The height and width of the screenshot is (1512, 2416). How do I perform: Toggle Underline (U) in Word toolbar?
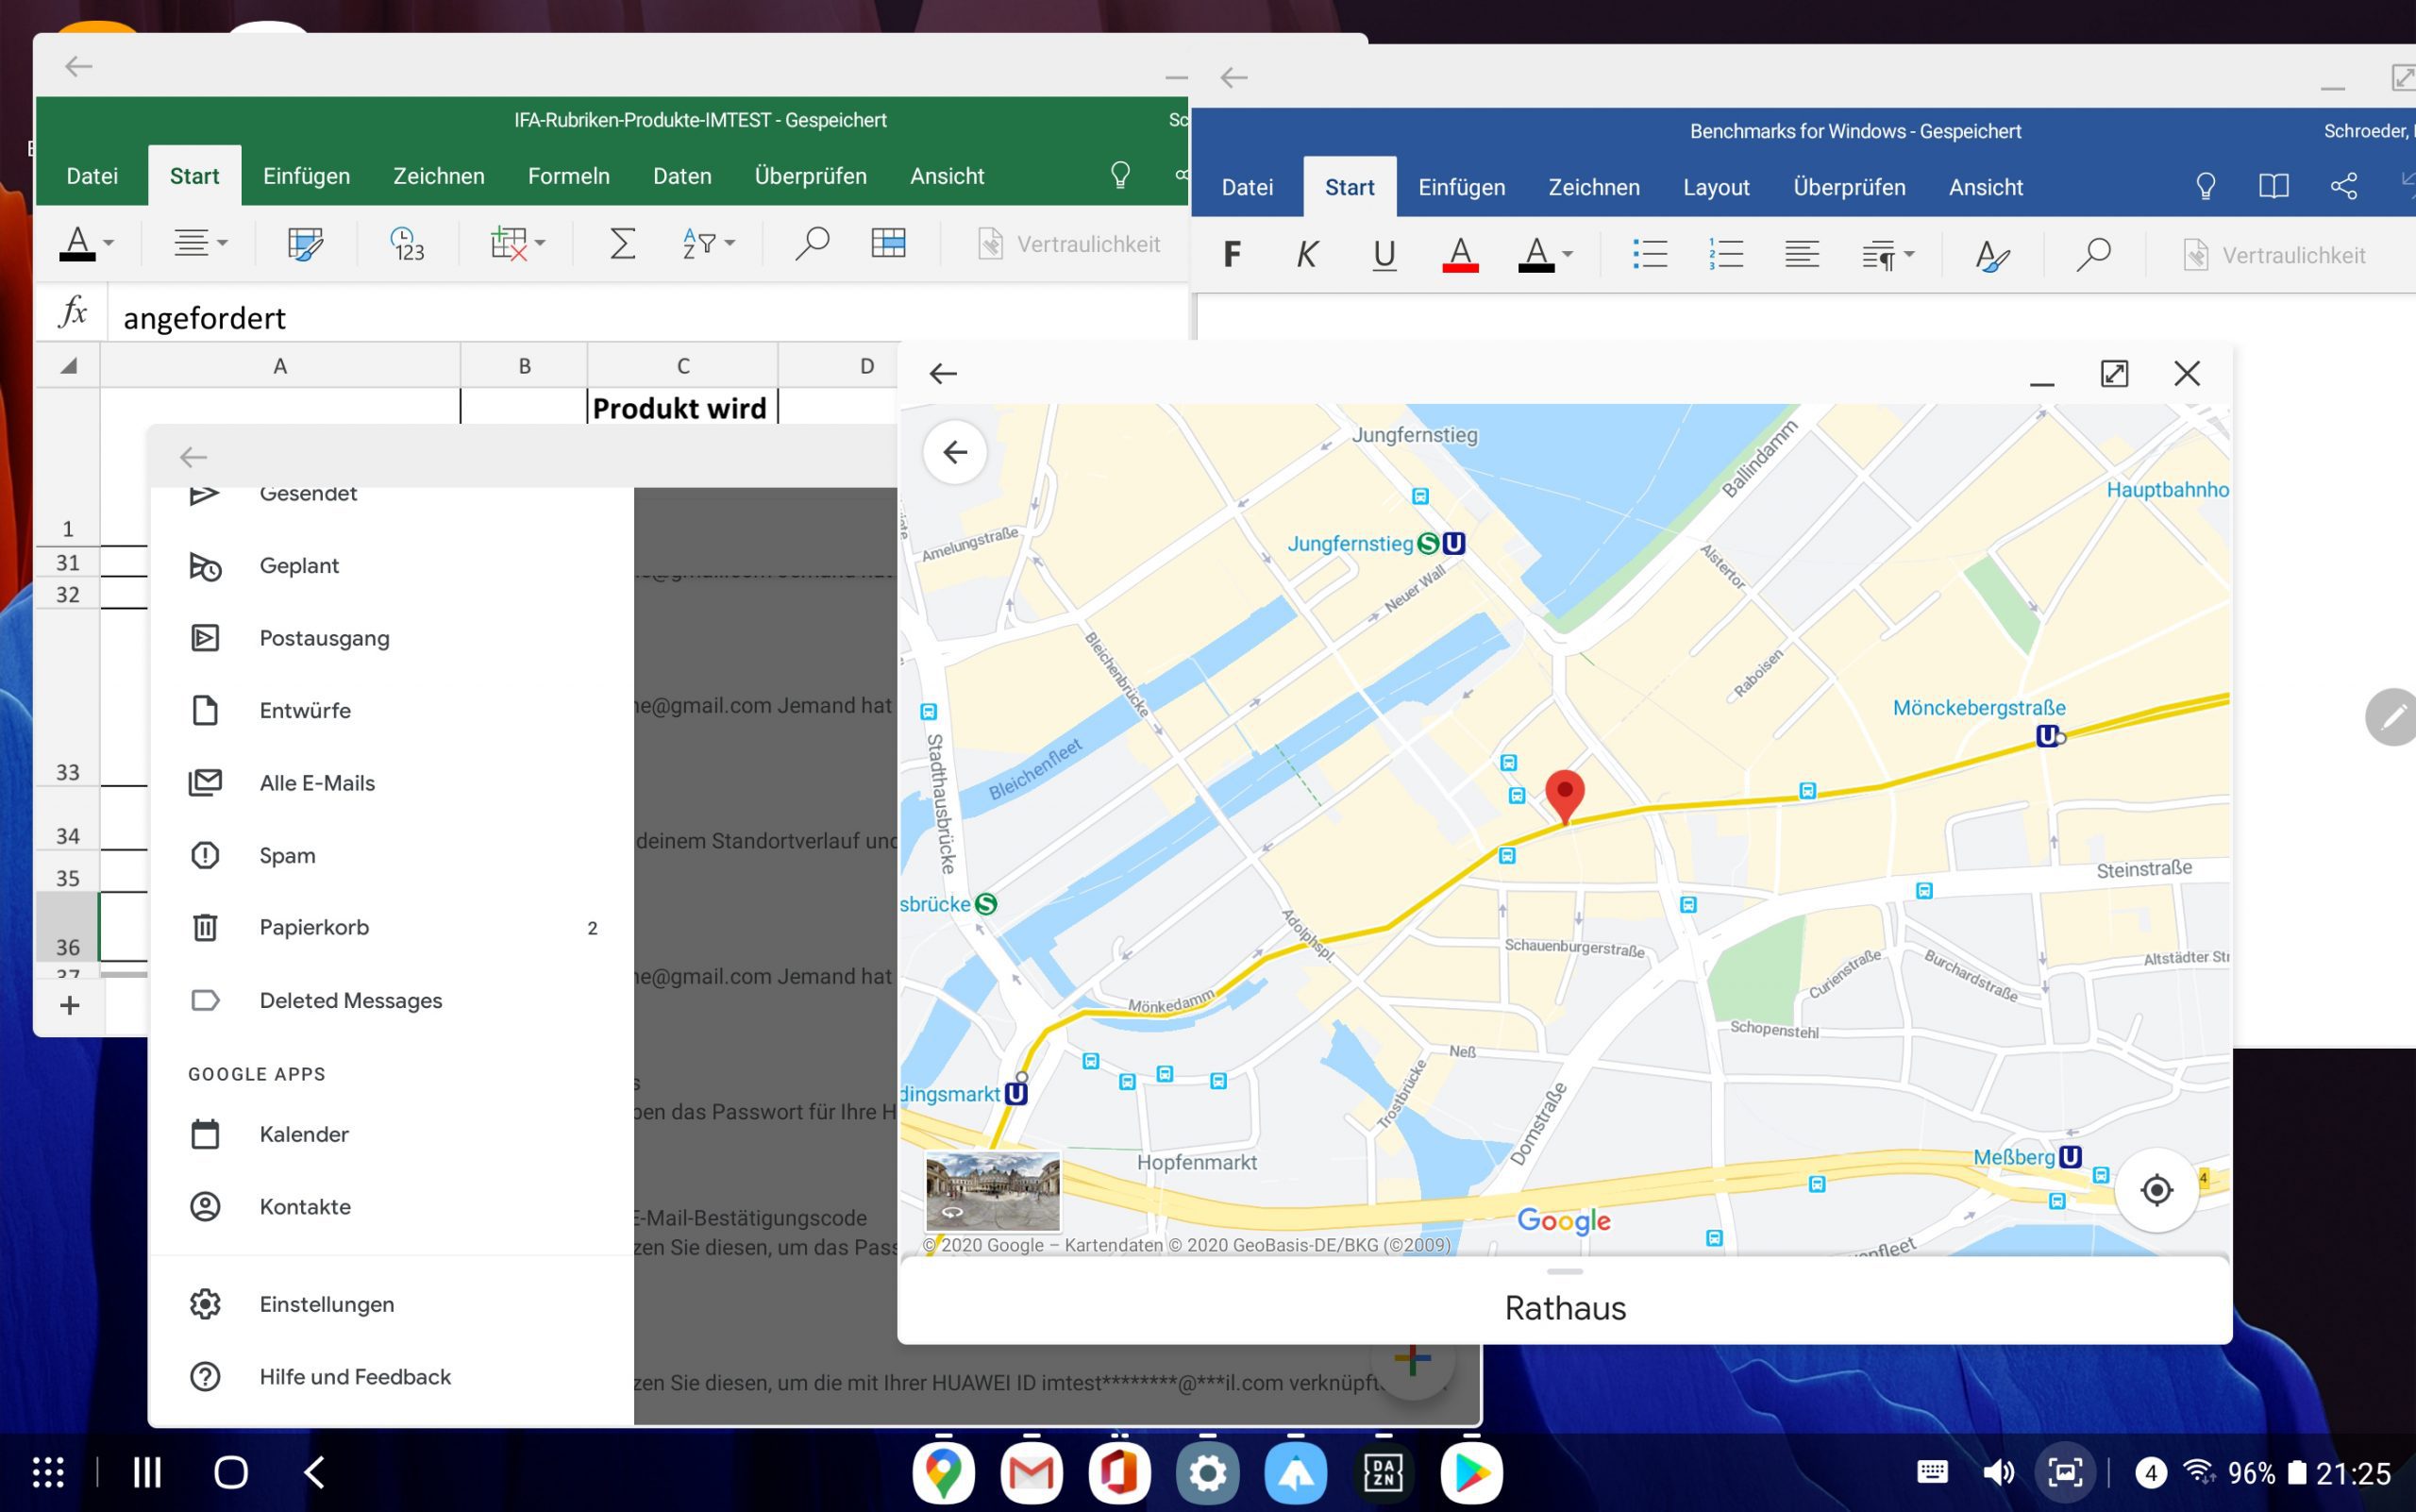click(1384, 255)
